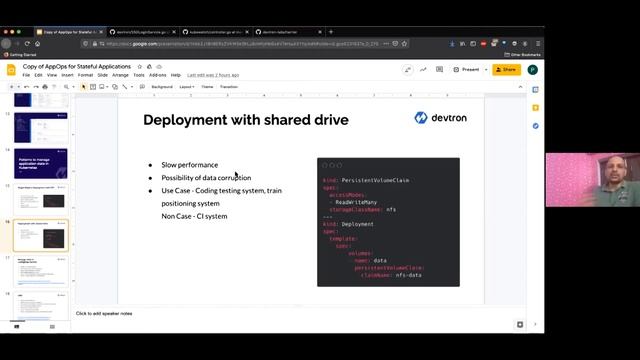
Task: Open the Slide menu
Action: (x=102, y=75)
